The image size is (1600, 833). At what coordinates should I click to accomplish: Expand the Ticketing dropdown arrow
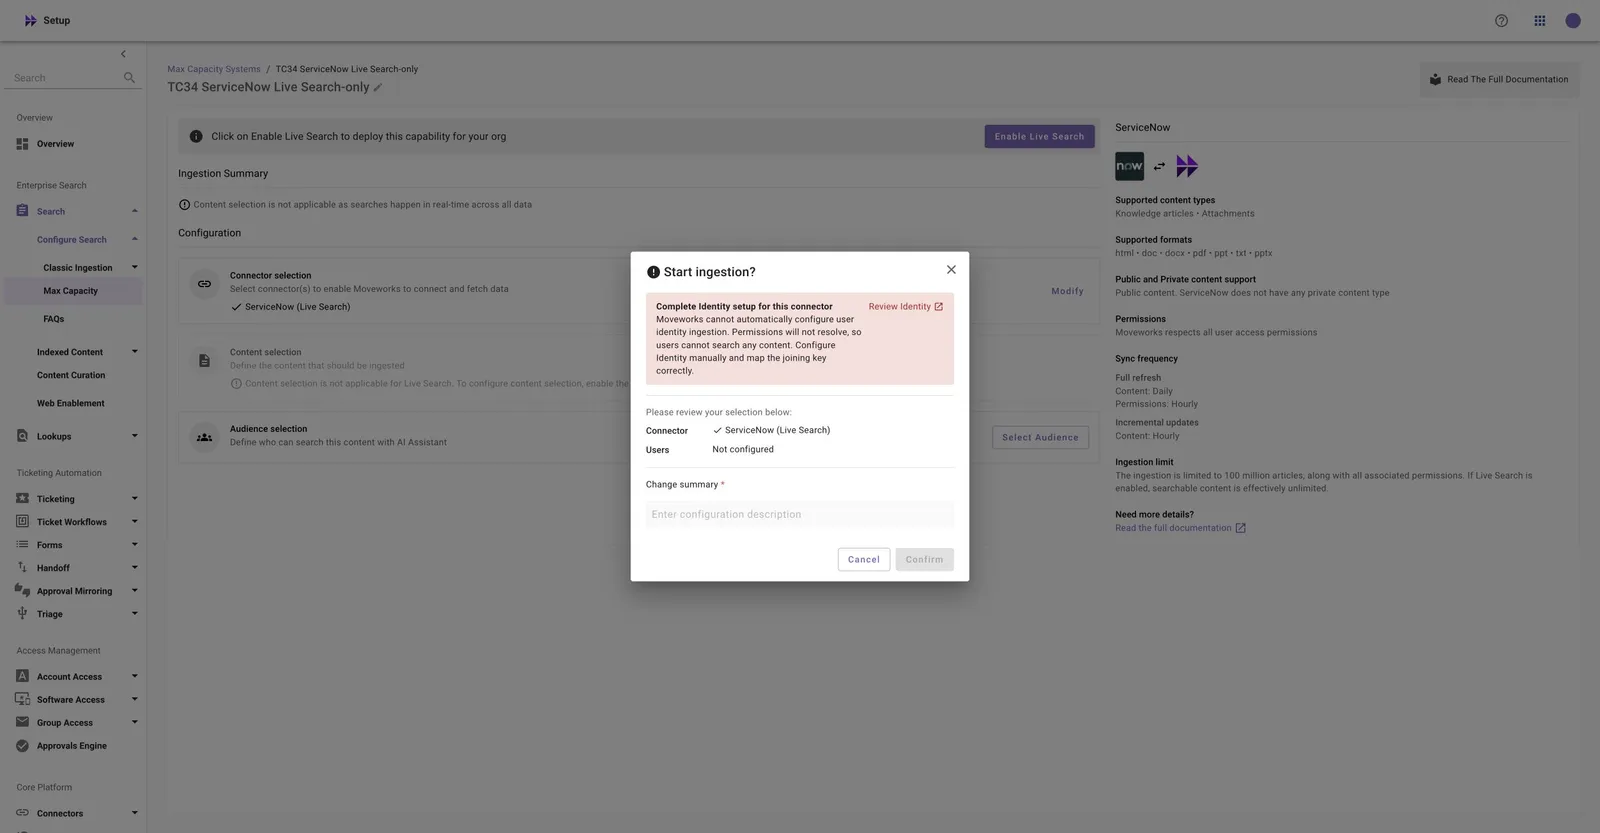tap(134, 498)
